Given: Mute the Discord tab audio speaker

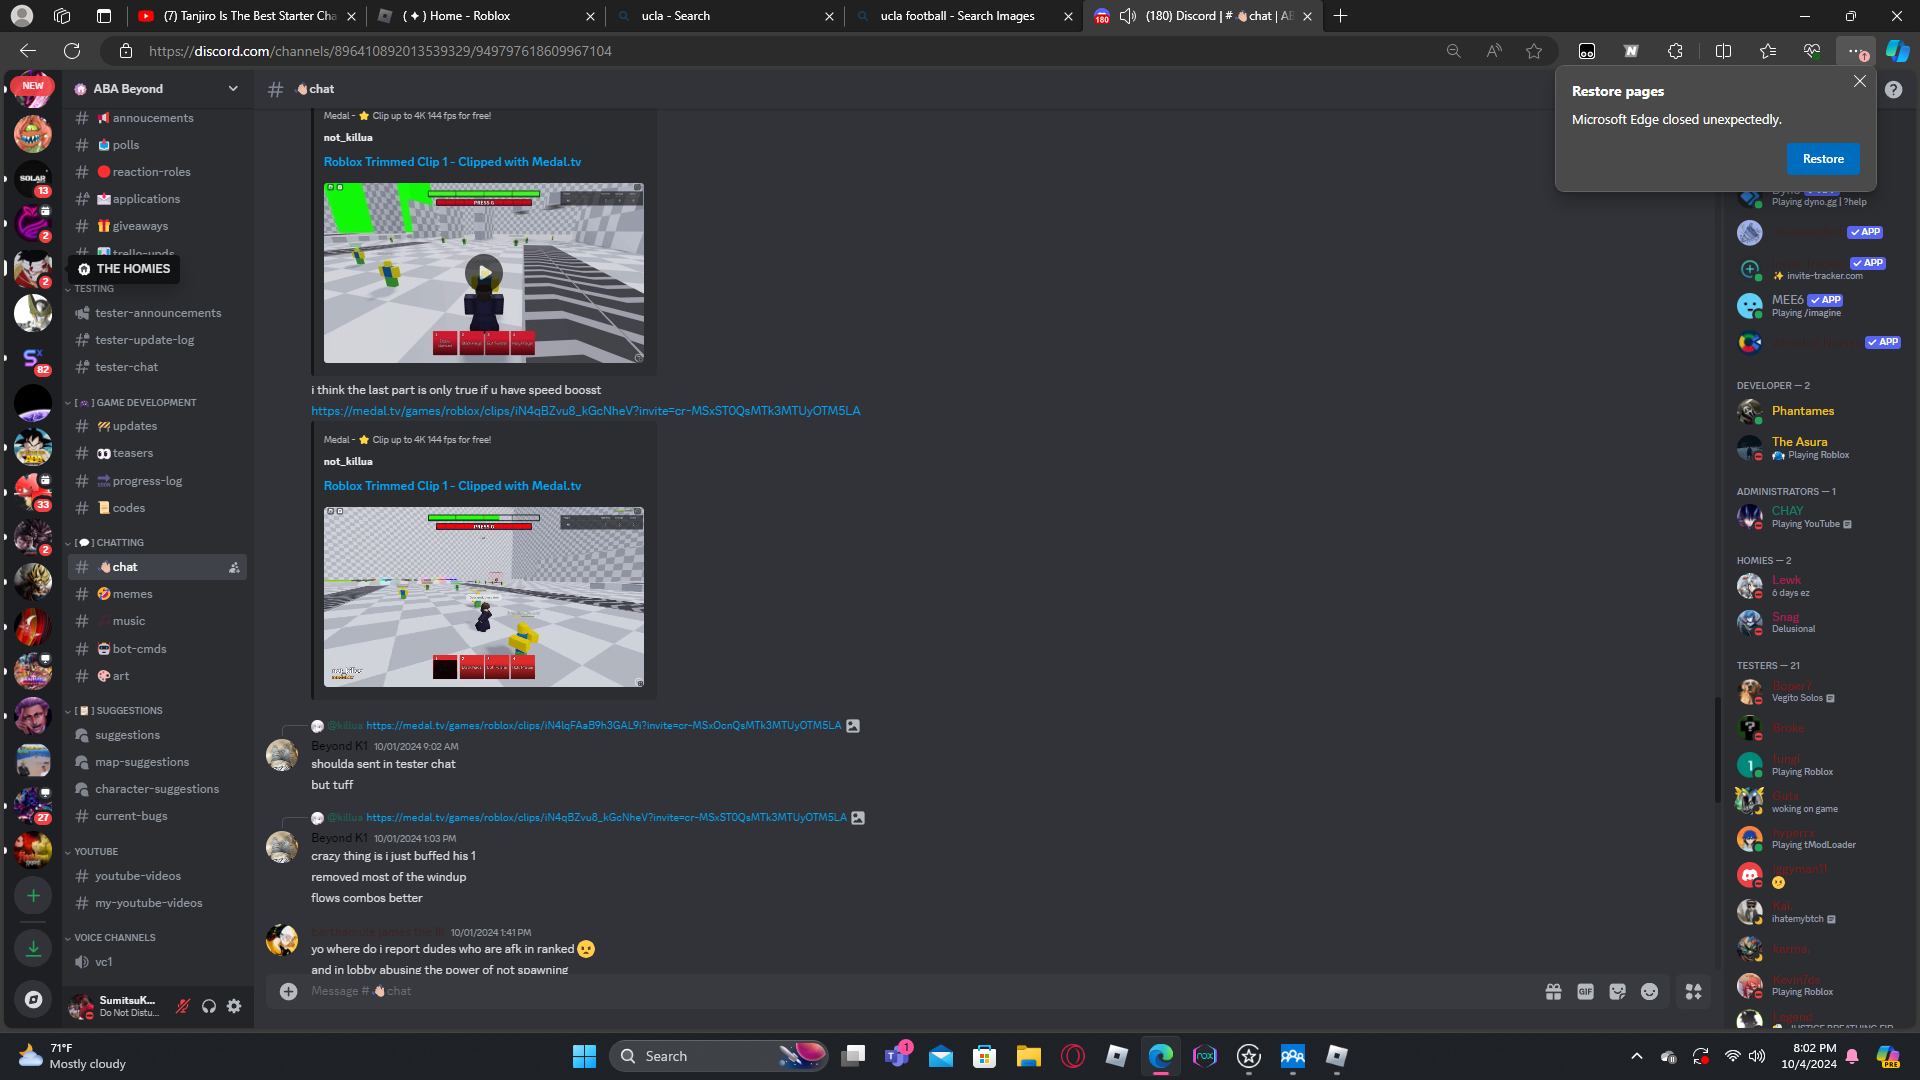Looking at the screenshot, I should 1127,16.
